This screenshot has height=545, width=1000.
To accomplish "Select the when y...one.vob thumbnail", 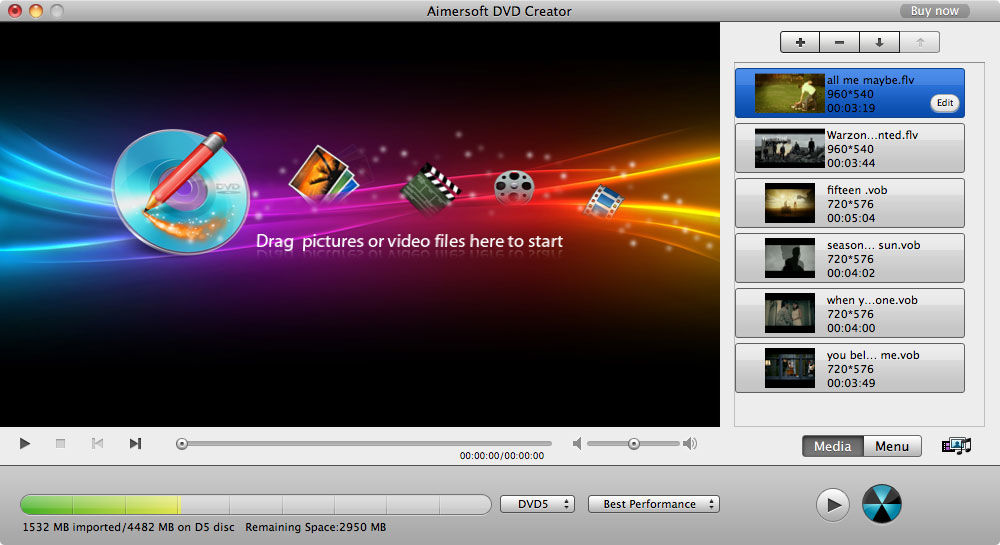I will (790, 313).
